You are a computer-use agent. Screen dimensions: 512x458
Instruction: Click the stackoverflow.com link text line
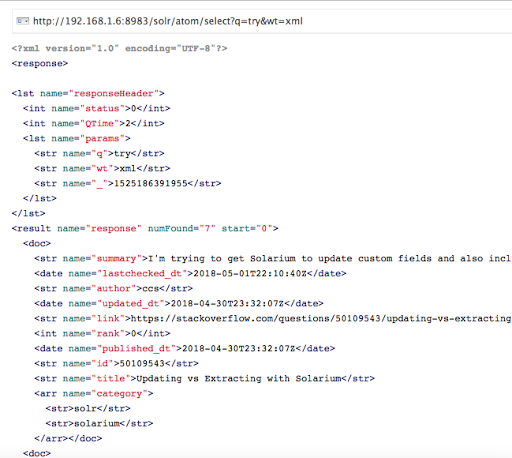[273, 319]
